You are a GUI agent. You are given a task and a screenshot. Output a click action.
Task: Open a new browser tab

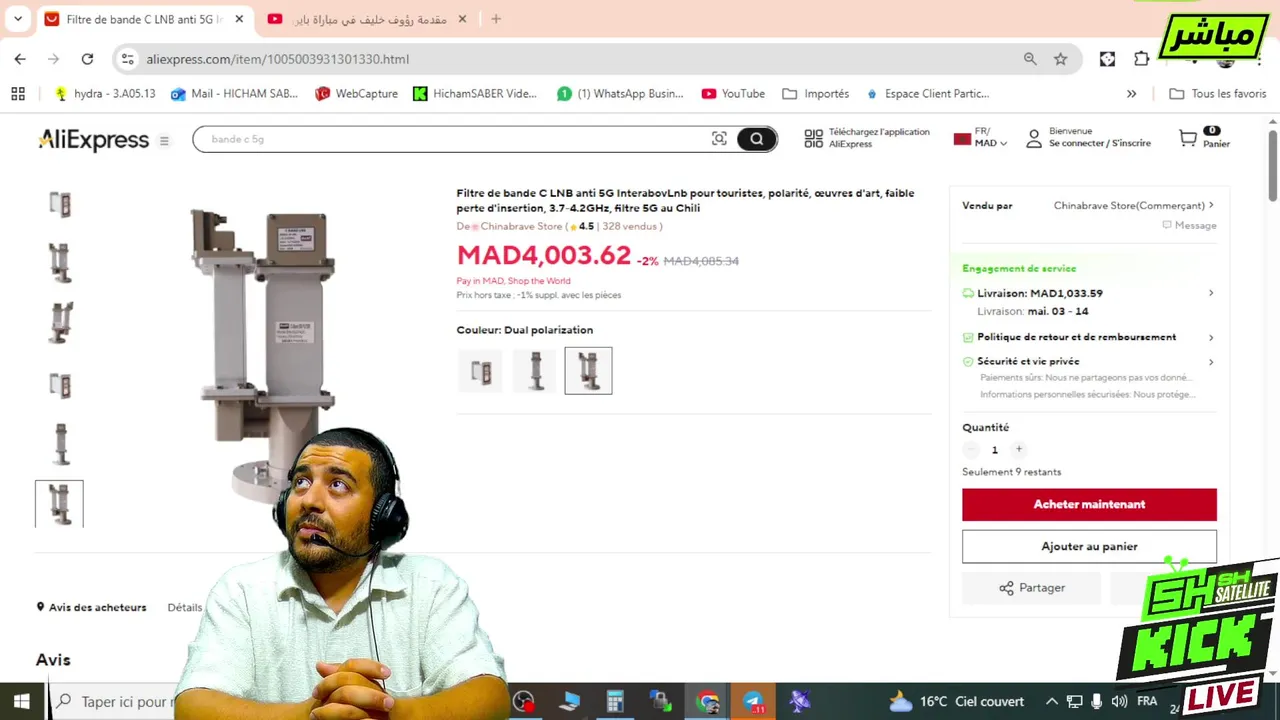[x=496, y=19]
